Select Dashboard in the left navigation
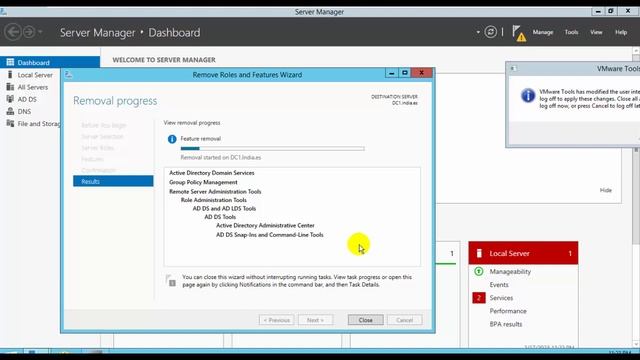The width and height of the screenshot is (640, 360). (x=50, y=62)
